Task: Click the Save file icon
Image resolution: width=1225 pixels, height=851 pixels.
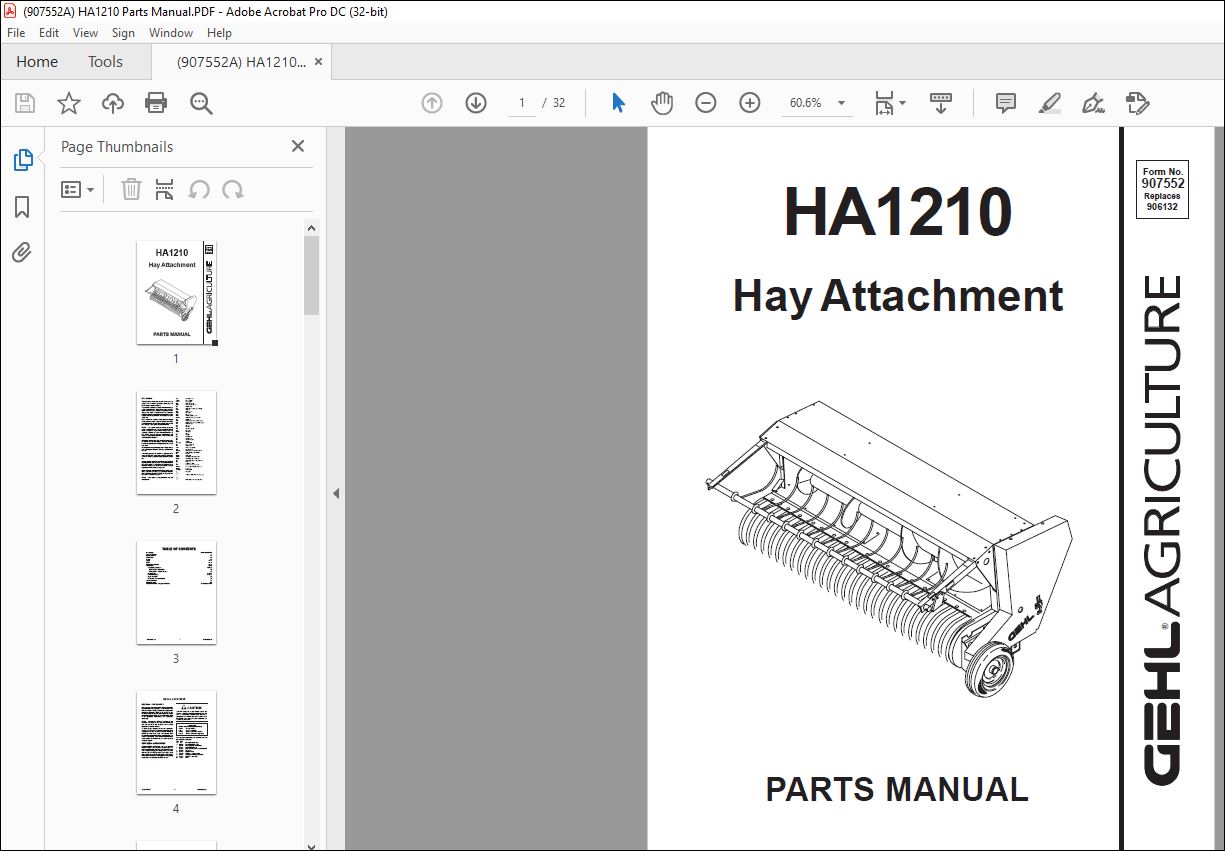Action: (25, 103)
